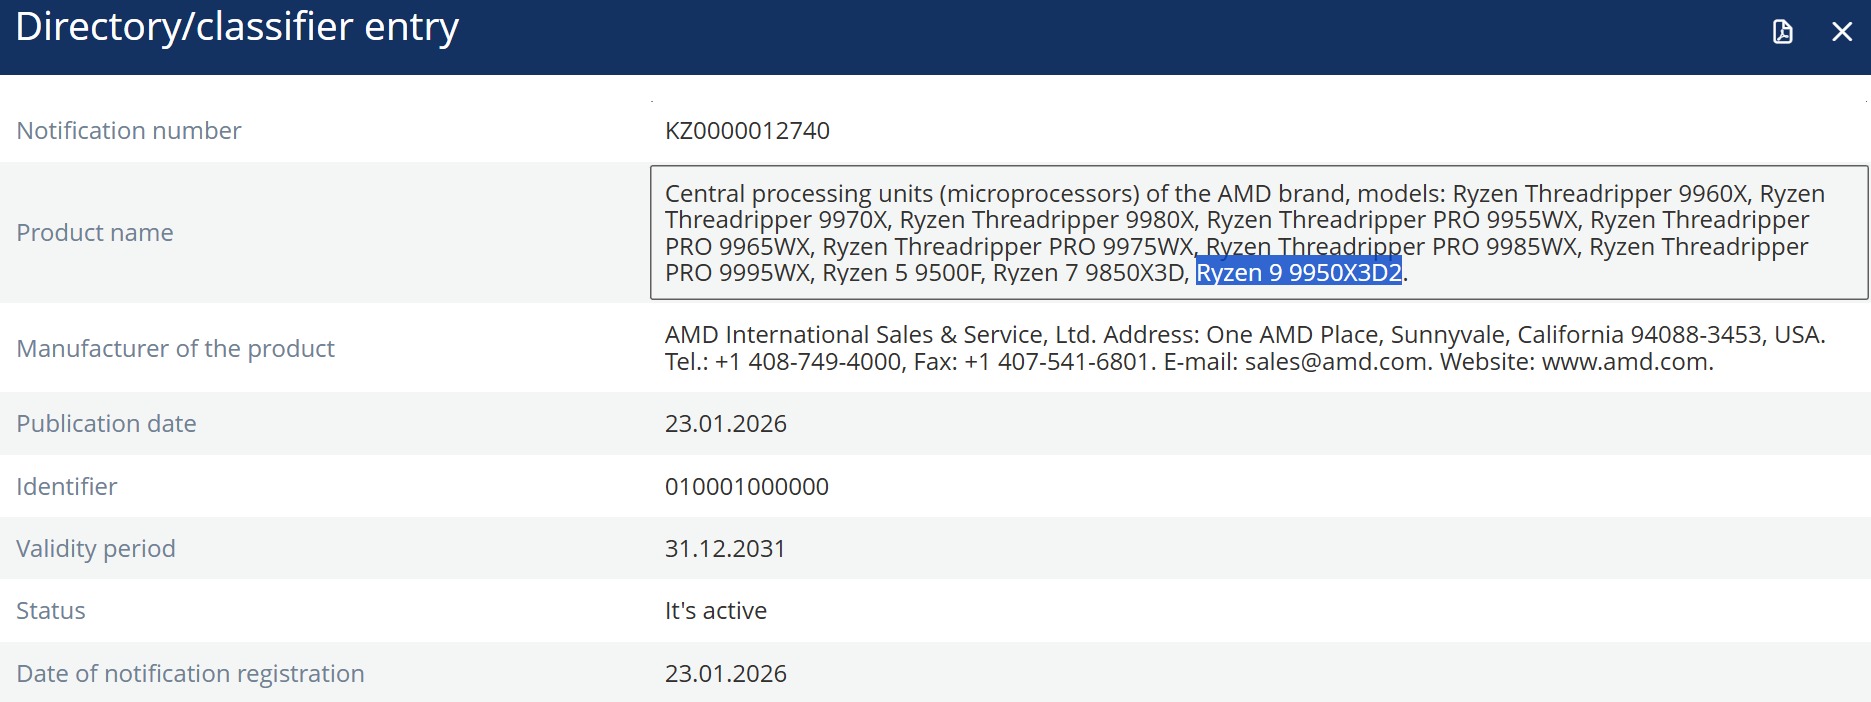Click the Publication date value 23.01.2026
Image resolution: width=1871 pixels, height=702 pixels.
(x=725, y=424)
